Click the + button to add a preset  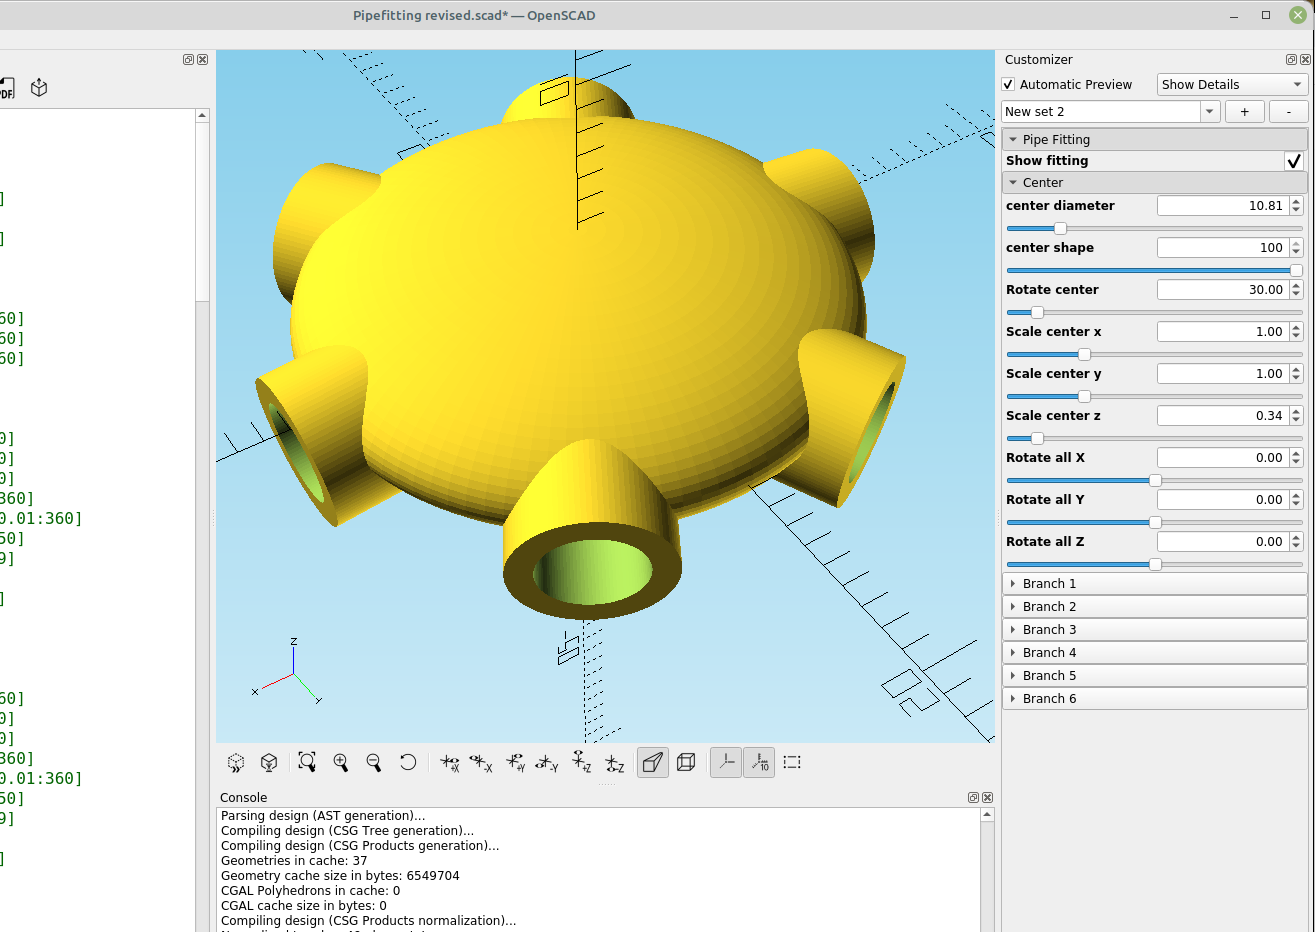1244,111
